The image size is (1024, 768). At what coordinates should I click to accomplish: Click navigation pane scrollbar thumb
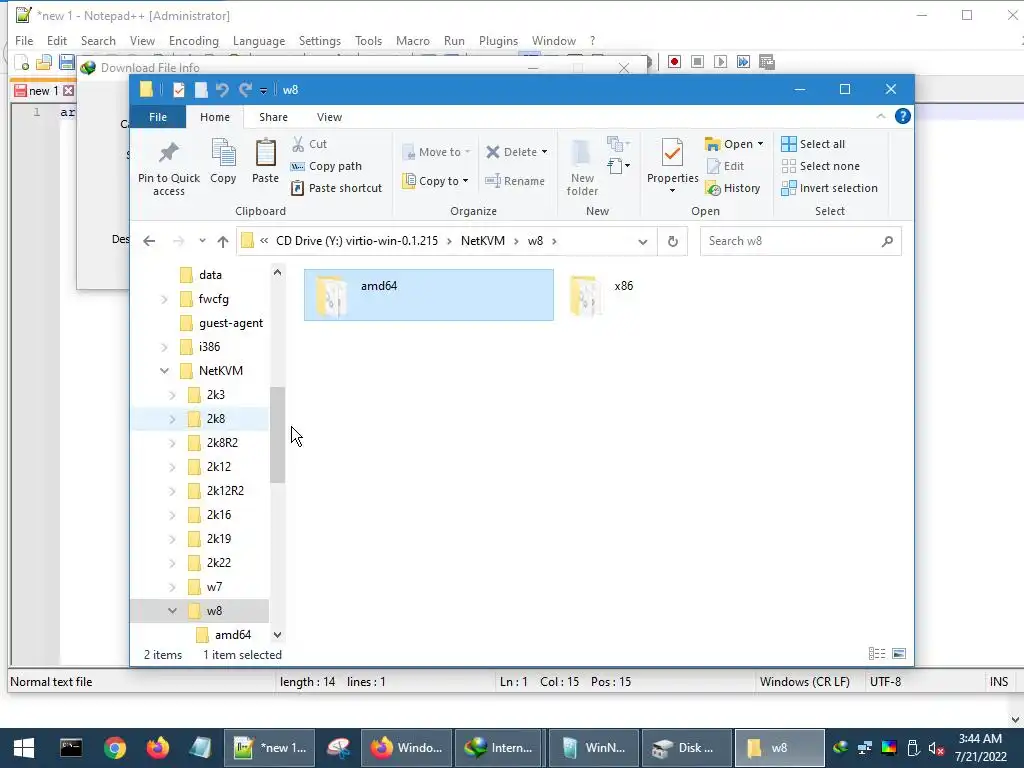coord(278,435)
